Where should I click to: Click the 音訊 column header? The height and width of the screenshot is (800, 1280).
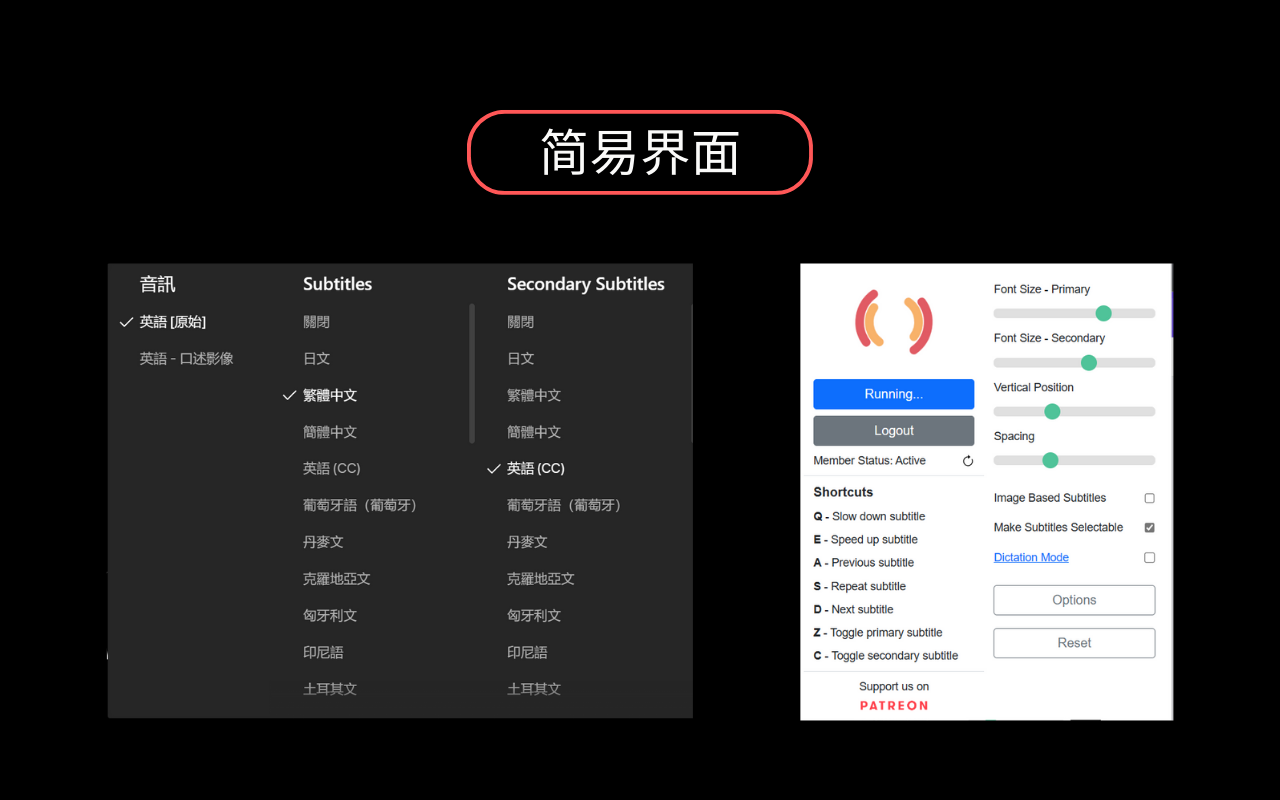157,284
